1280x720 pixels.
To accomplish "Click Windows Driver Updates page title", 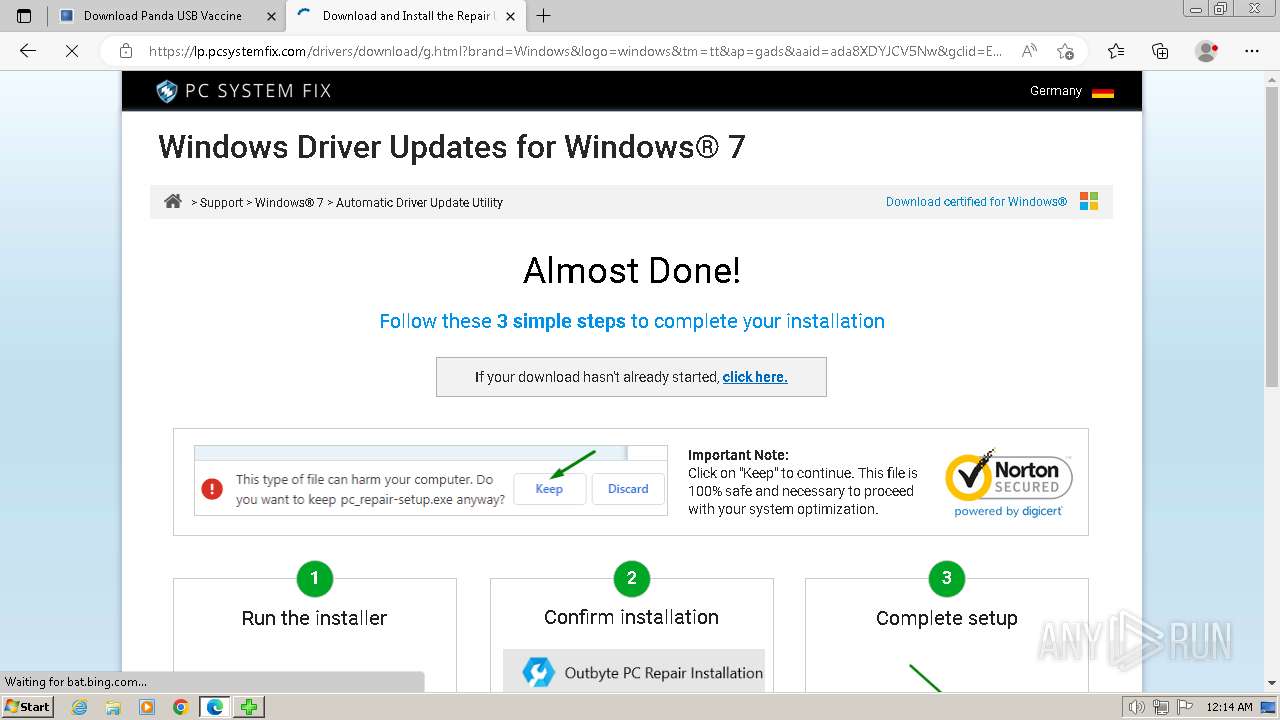I will 452,147.
